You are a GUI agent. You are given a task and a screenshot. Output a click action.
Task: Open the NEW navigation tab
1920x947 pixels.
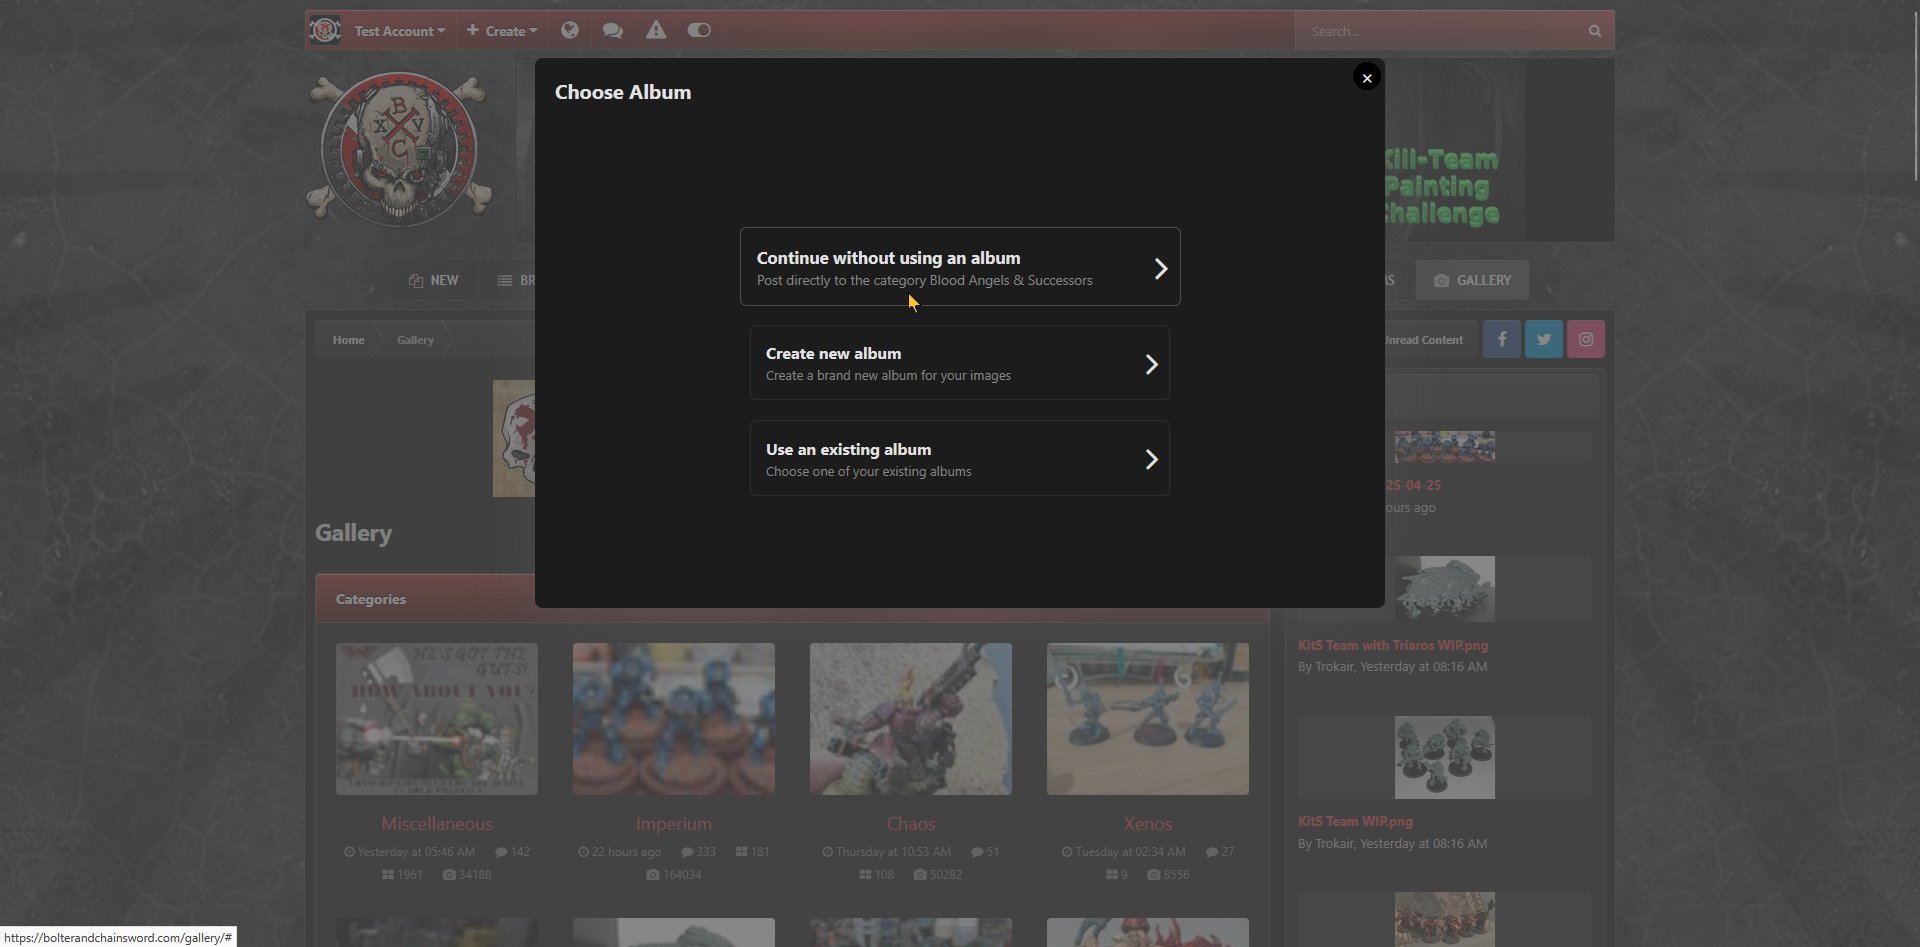click(x=434, y=280)
